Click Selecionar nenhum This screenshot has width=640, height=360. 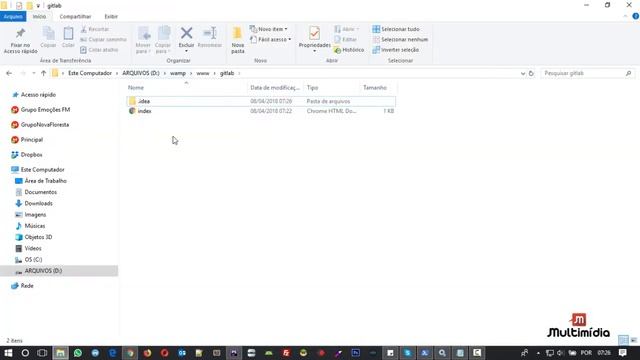[x=400, y=40]
